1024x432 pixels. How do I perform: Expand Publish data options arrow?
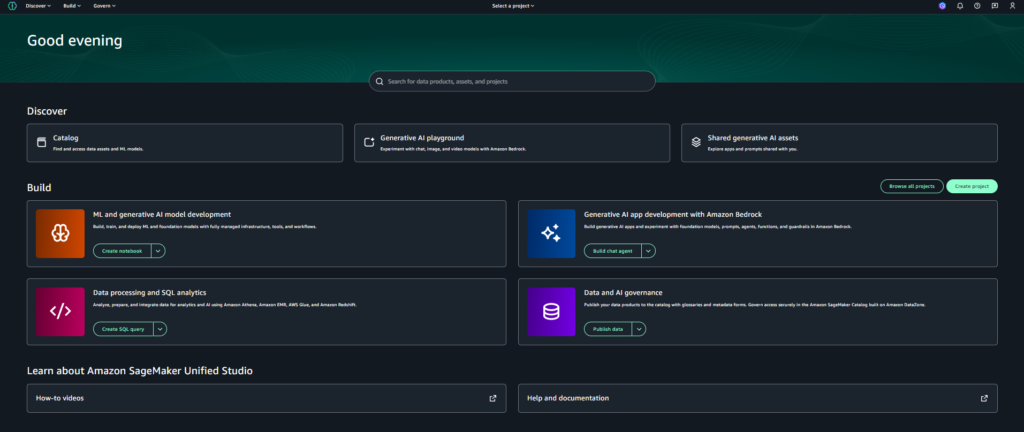[x=639, y=329]
